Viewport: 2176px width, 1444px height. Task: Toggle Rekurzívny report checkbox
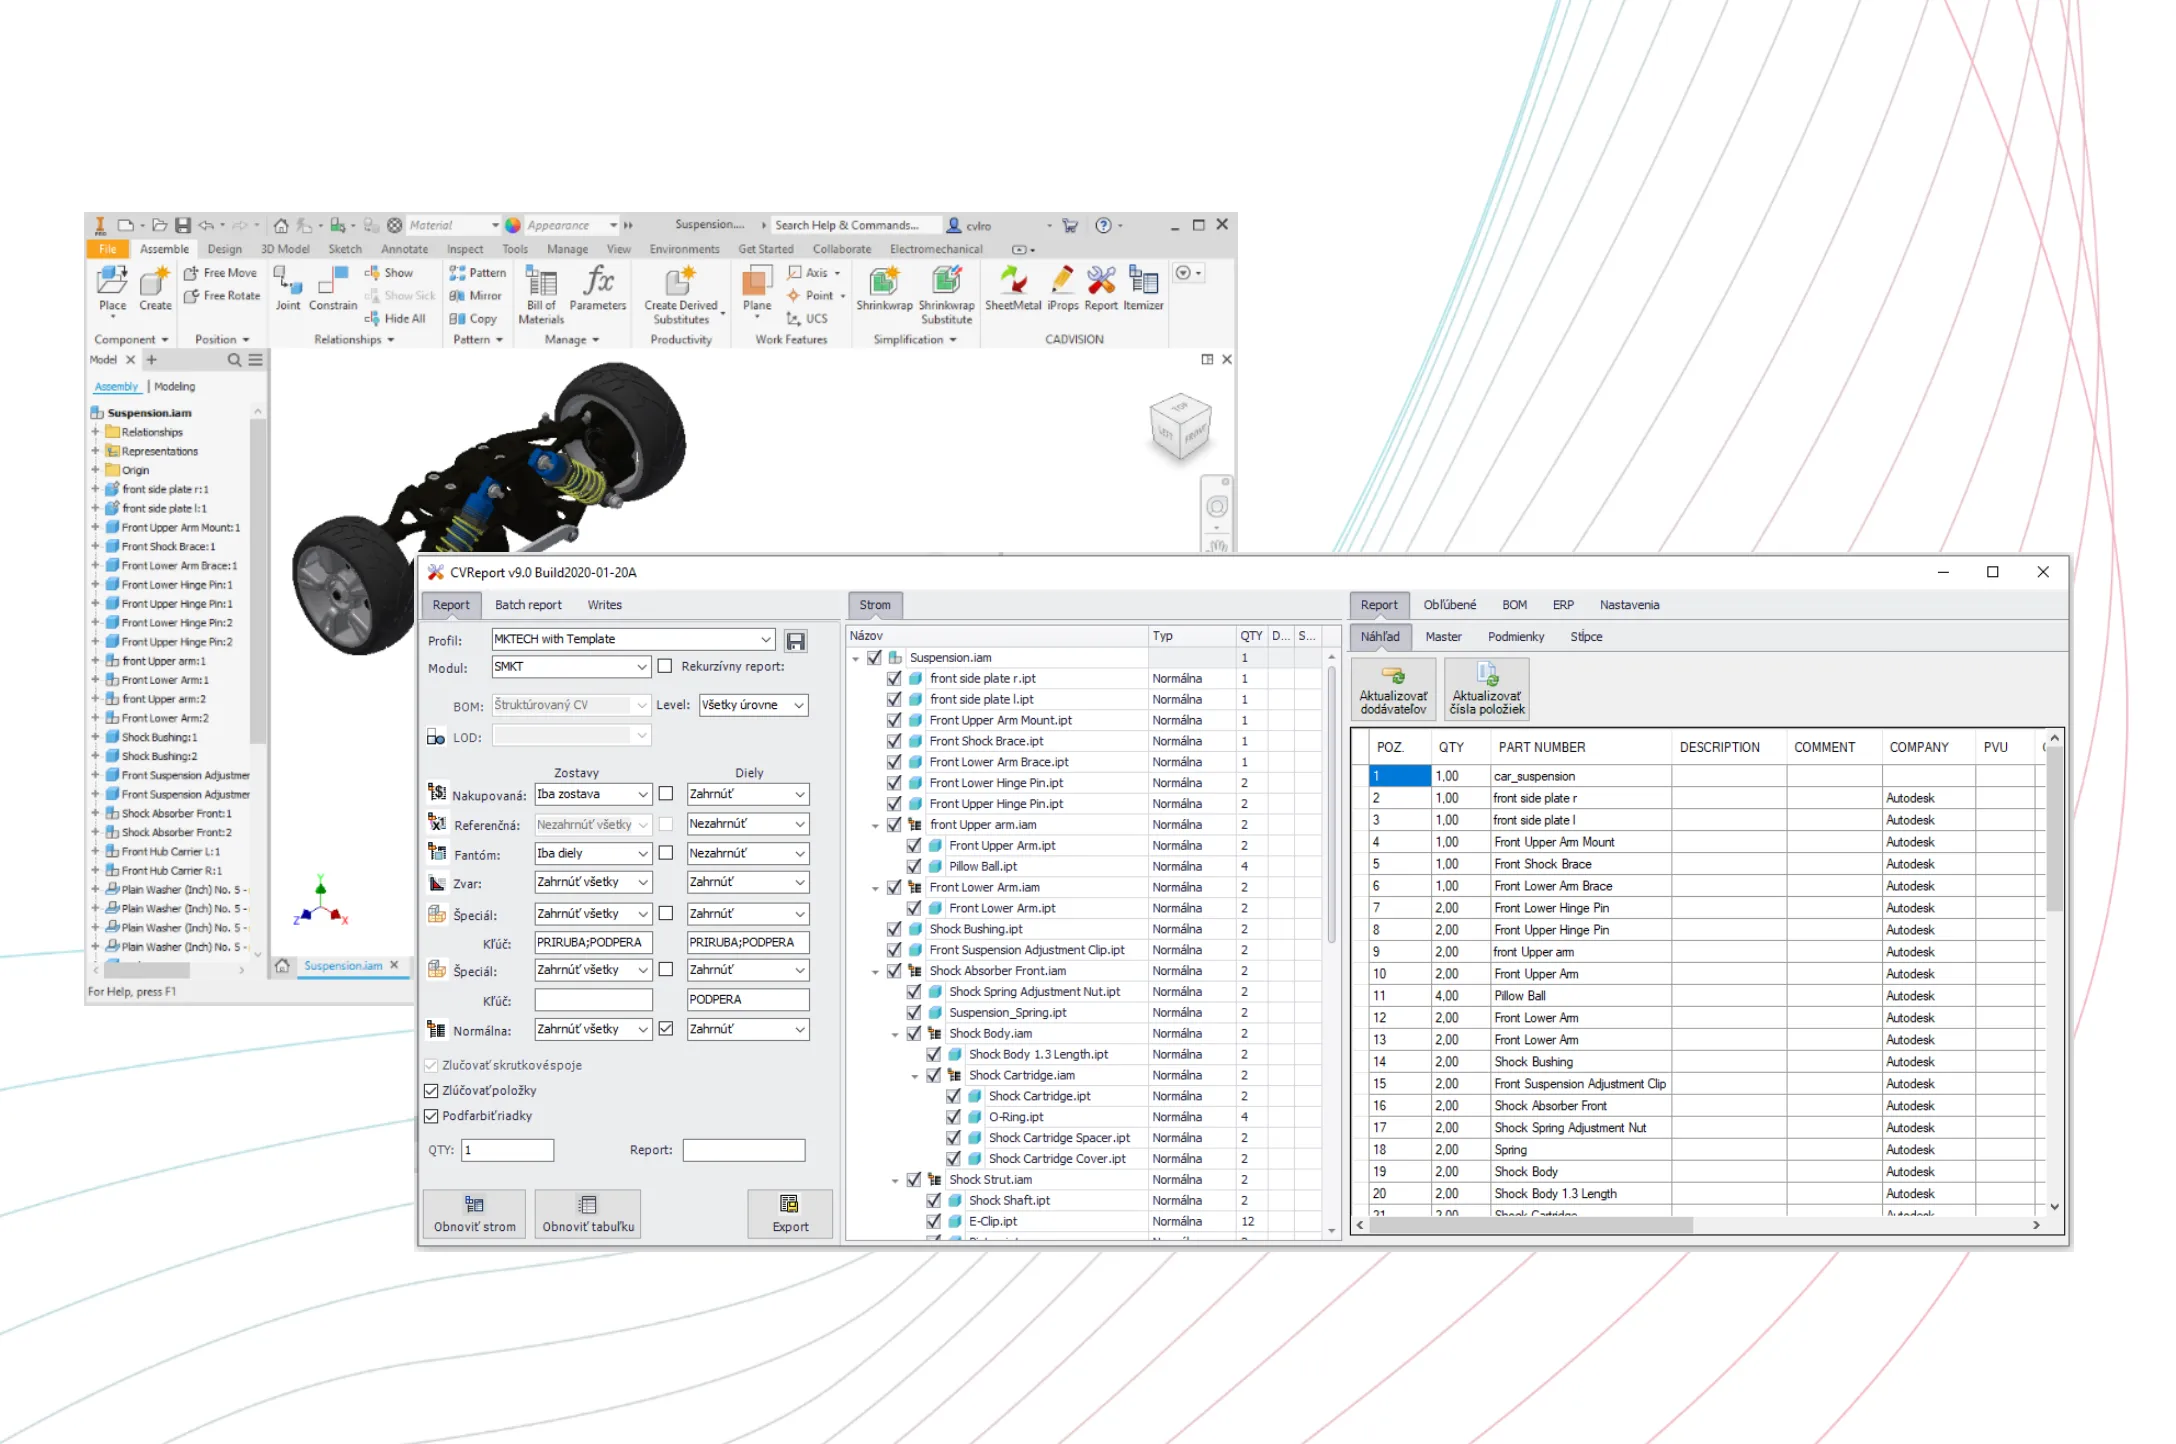(665, 667)
